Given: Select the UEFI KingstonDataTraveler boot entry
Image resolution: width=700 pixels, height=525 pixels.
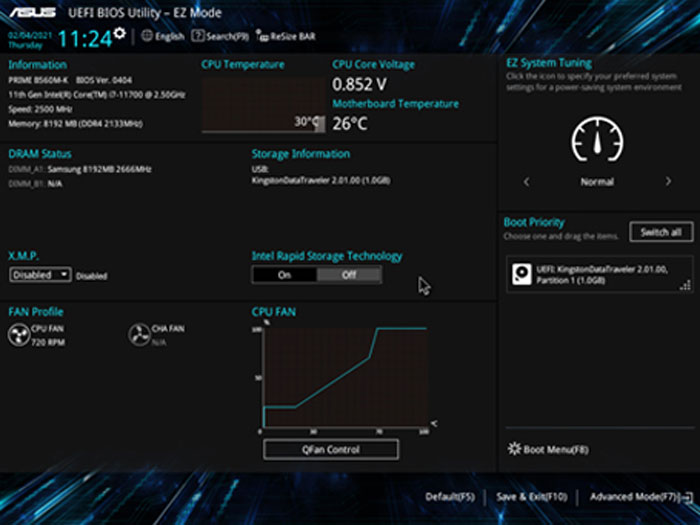Looking at the screenshot, I should [600, 274].
